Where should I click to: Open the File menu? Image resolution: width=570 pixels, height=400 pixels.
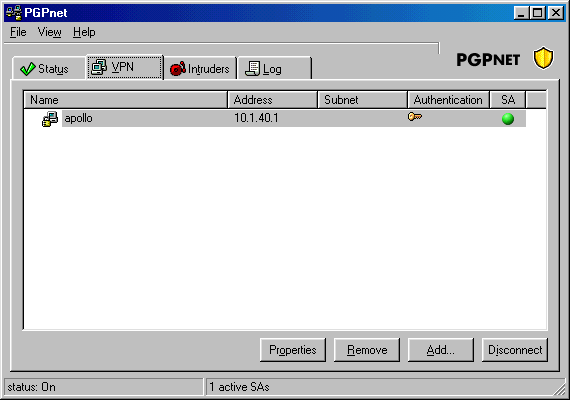click(18, 32)
